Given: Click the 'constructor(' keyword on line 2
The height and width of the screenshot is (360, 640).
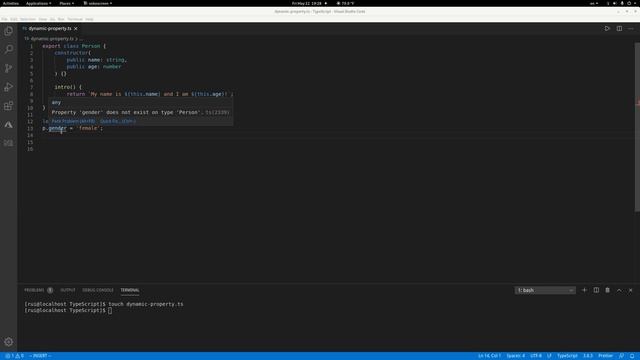Looking at the screenshot, I should pyautogui.click(x=73, y=53).
